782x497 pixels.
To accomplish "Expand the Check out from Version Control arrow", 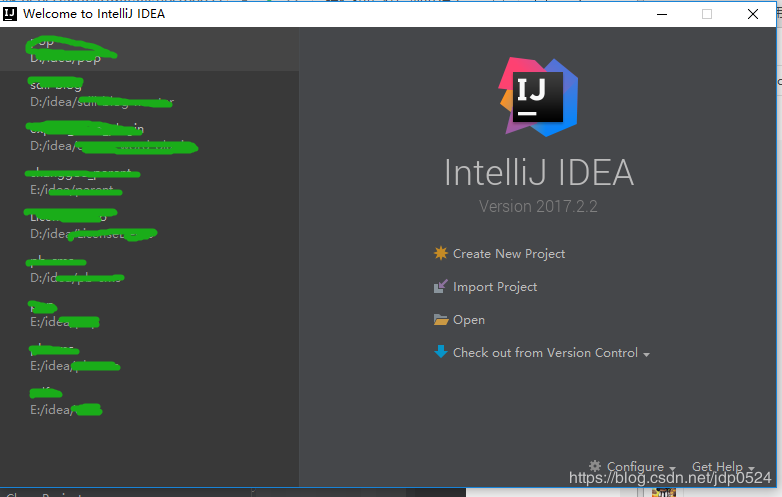I will 646,354.
